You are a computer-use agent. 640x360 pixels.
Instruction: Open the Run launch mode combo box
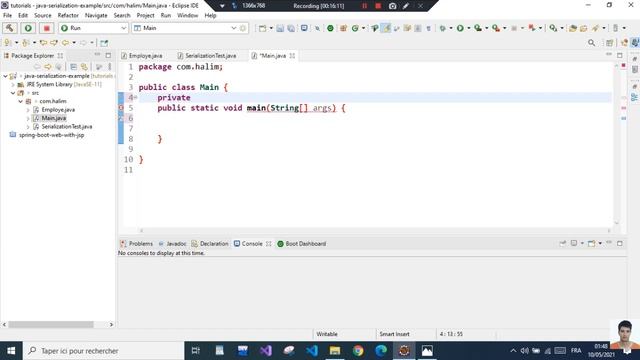tap(93, 28)
